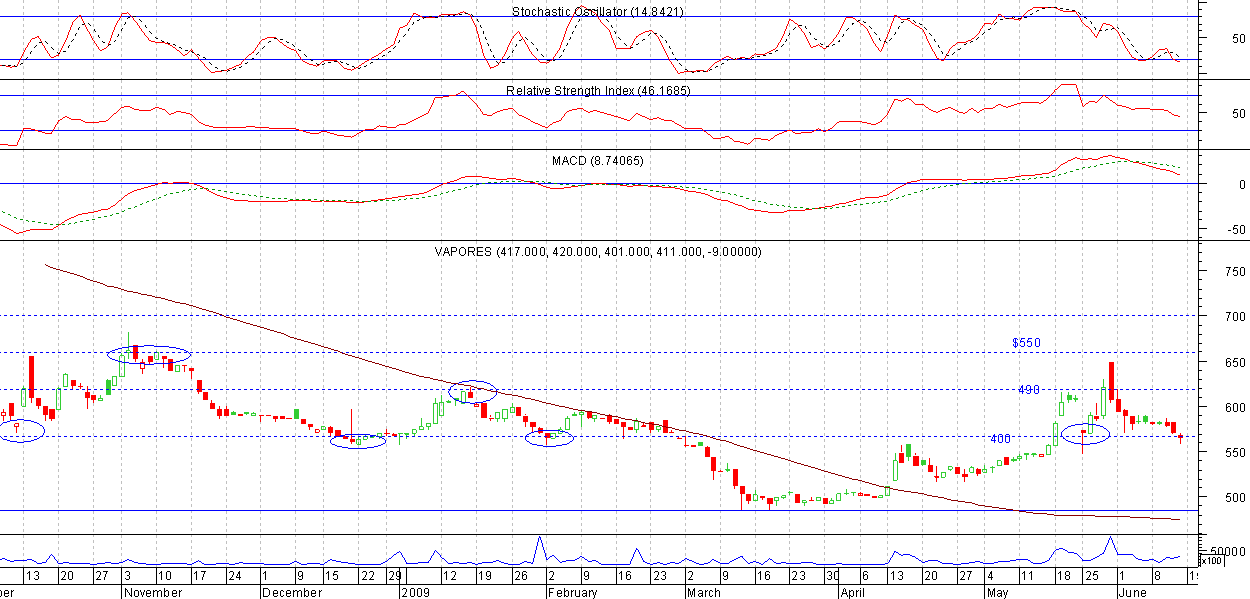
Task: Select the 50000 volume axis label
Action: [x=1226, y=551]
